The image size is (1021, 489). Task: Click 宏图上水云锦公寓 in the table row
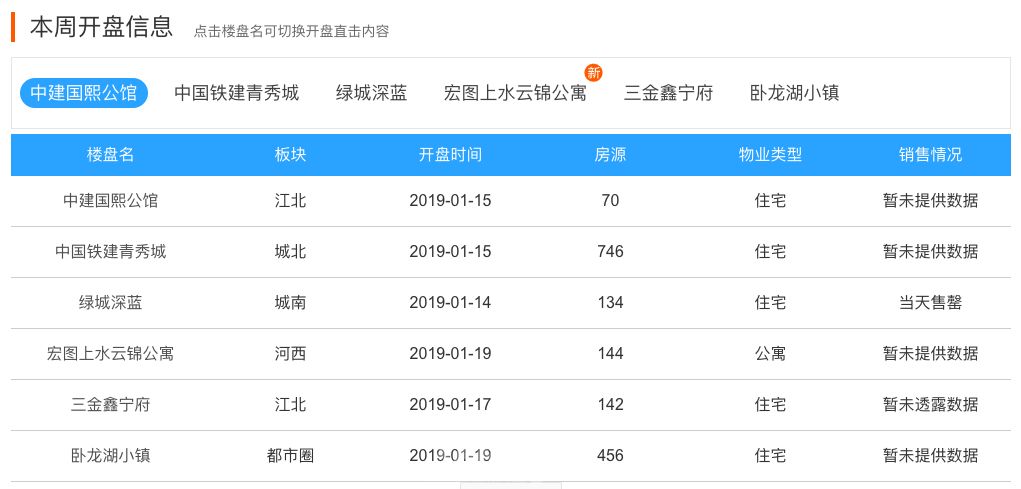point(111,354)
